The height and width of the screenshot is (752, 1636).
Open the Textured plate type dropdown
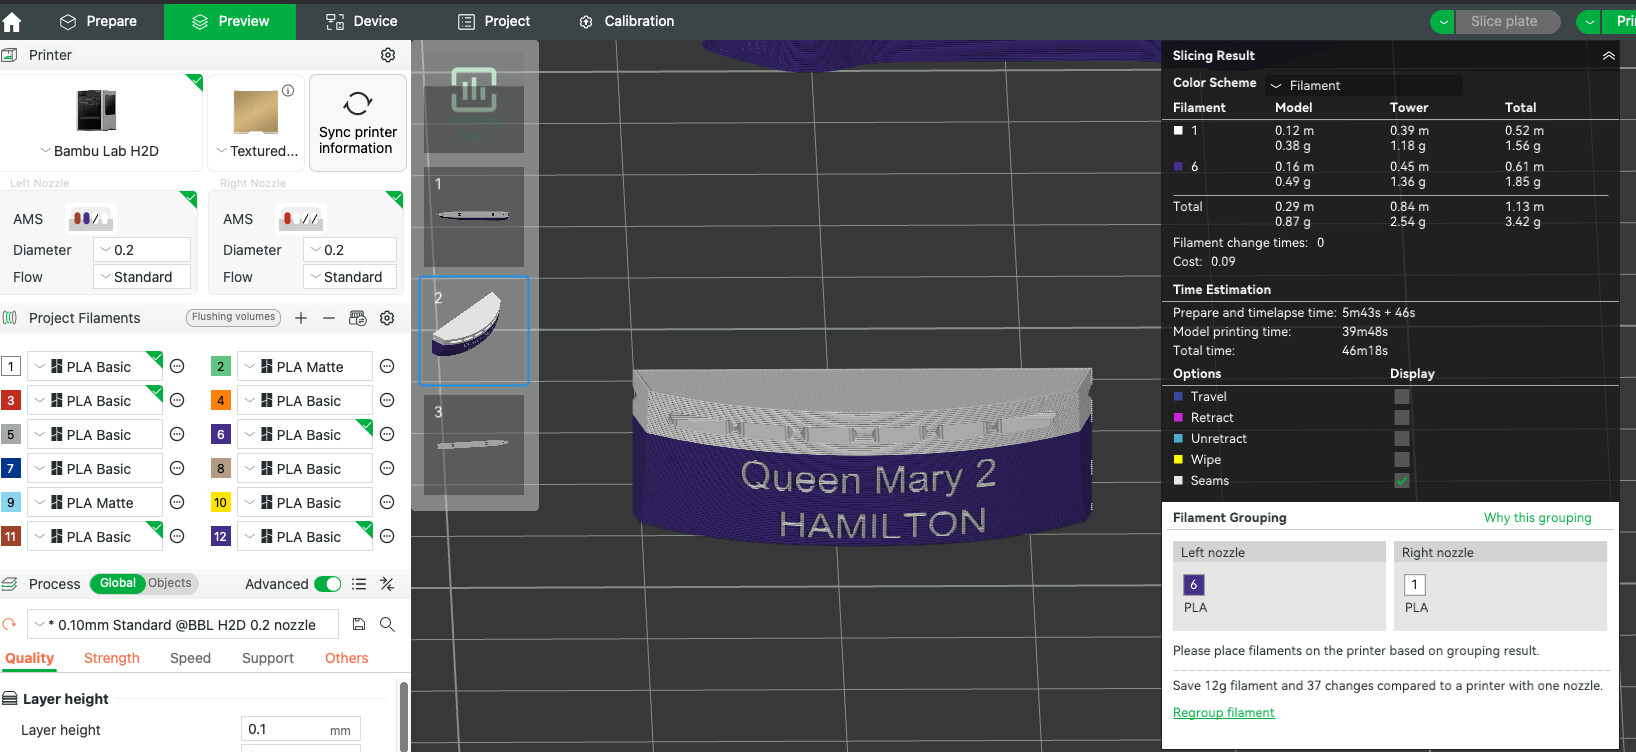click(257, 151)
